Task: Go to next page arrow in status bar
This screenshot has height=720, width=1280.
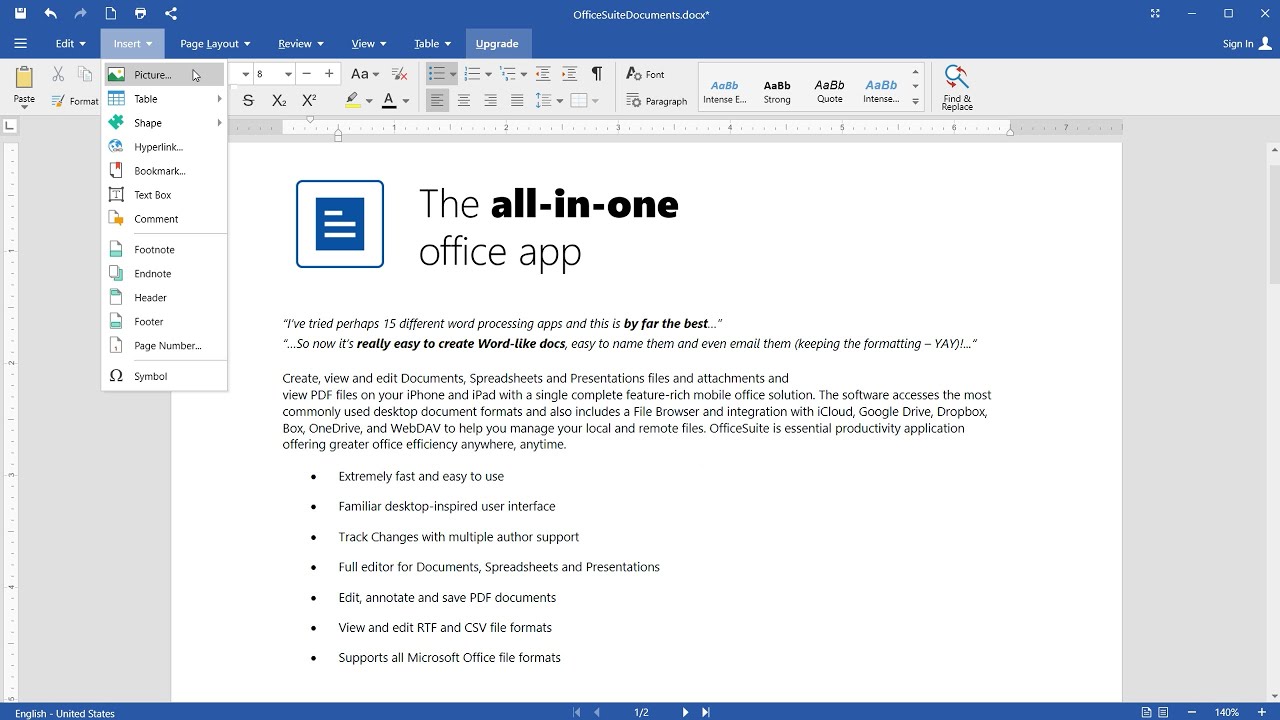Action: pyautogui.click(x=685, y=712)
